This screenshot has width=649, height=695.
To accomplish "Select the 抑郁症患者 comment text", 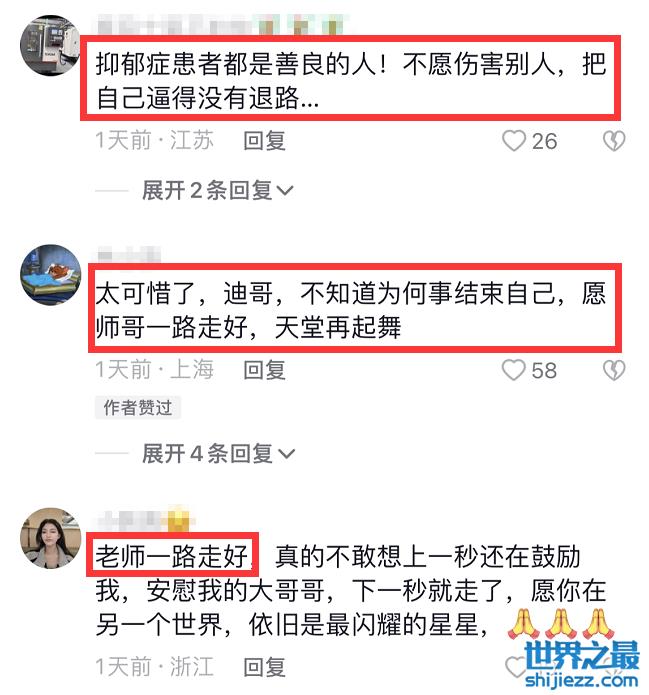I will 350,80.
